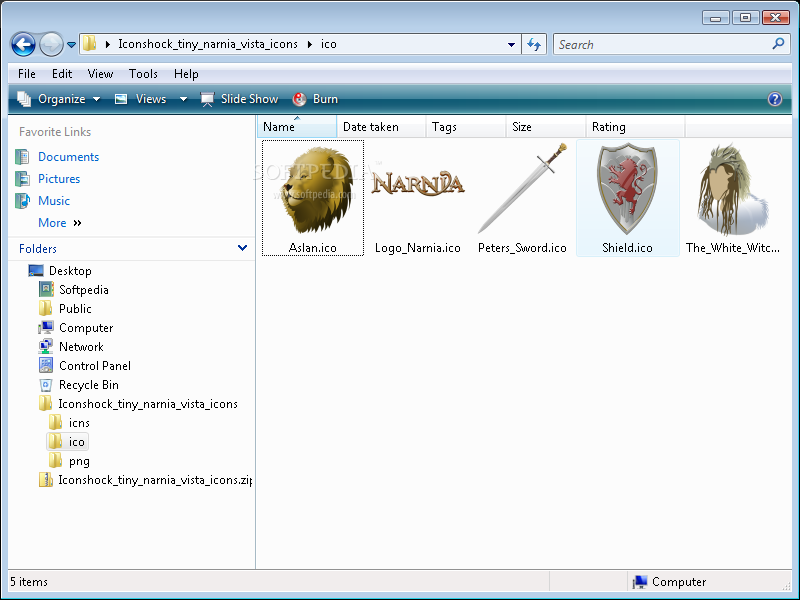Select the Peters_Sword.ico thumbnail
This screenshot has height=600, width=800.
522,198
